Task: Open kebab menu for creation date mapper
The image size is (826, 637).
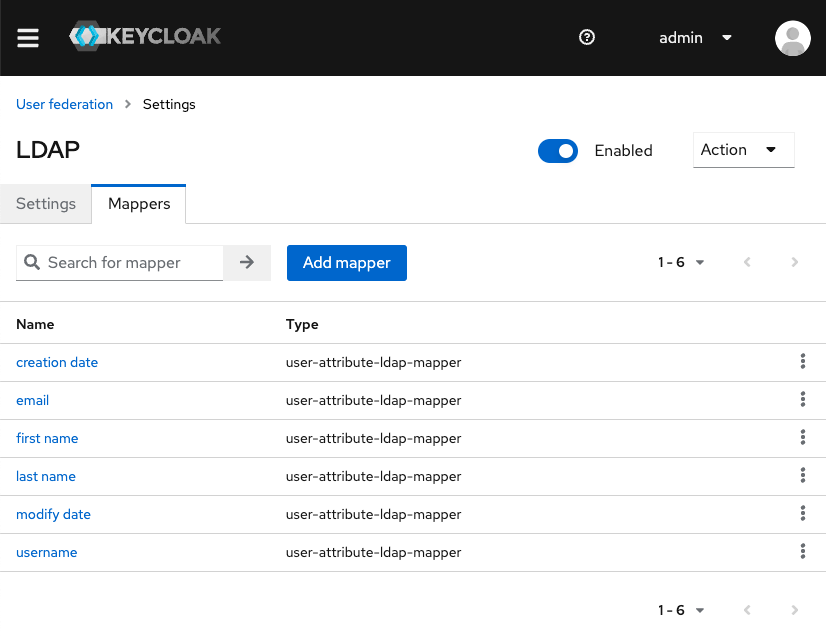Action: (802, 362)
